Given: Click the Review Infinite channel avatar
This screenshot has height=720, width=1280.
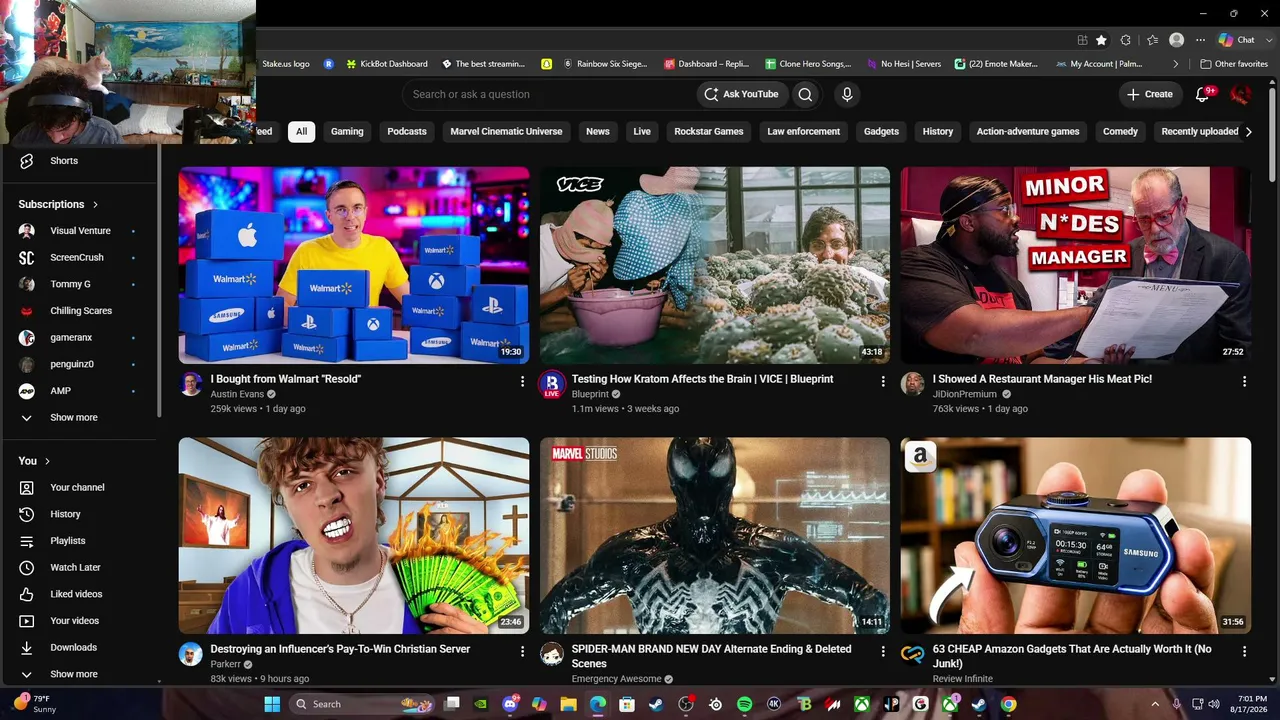Looking at the screenshot, I should (913, 655).
